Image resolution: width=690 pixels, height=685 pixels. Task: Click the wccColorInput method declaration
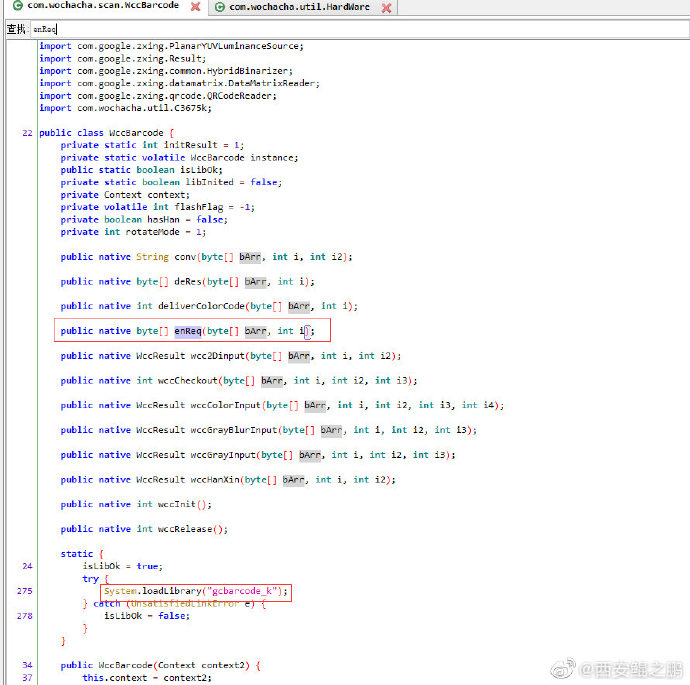coord(283,405)
